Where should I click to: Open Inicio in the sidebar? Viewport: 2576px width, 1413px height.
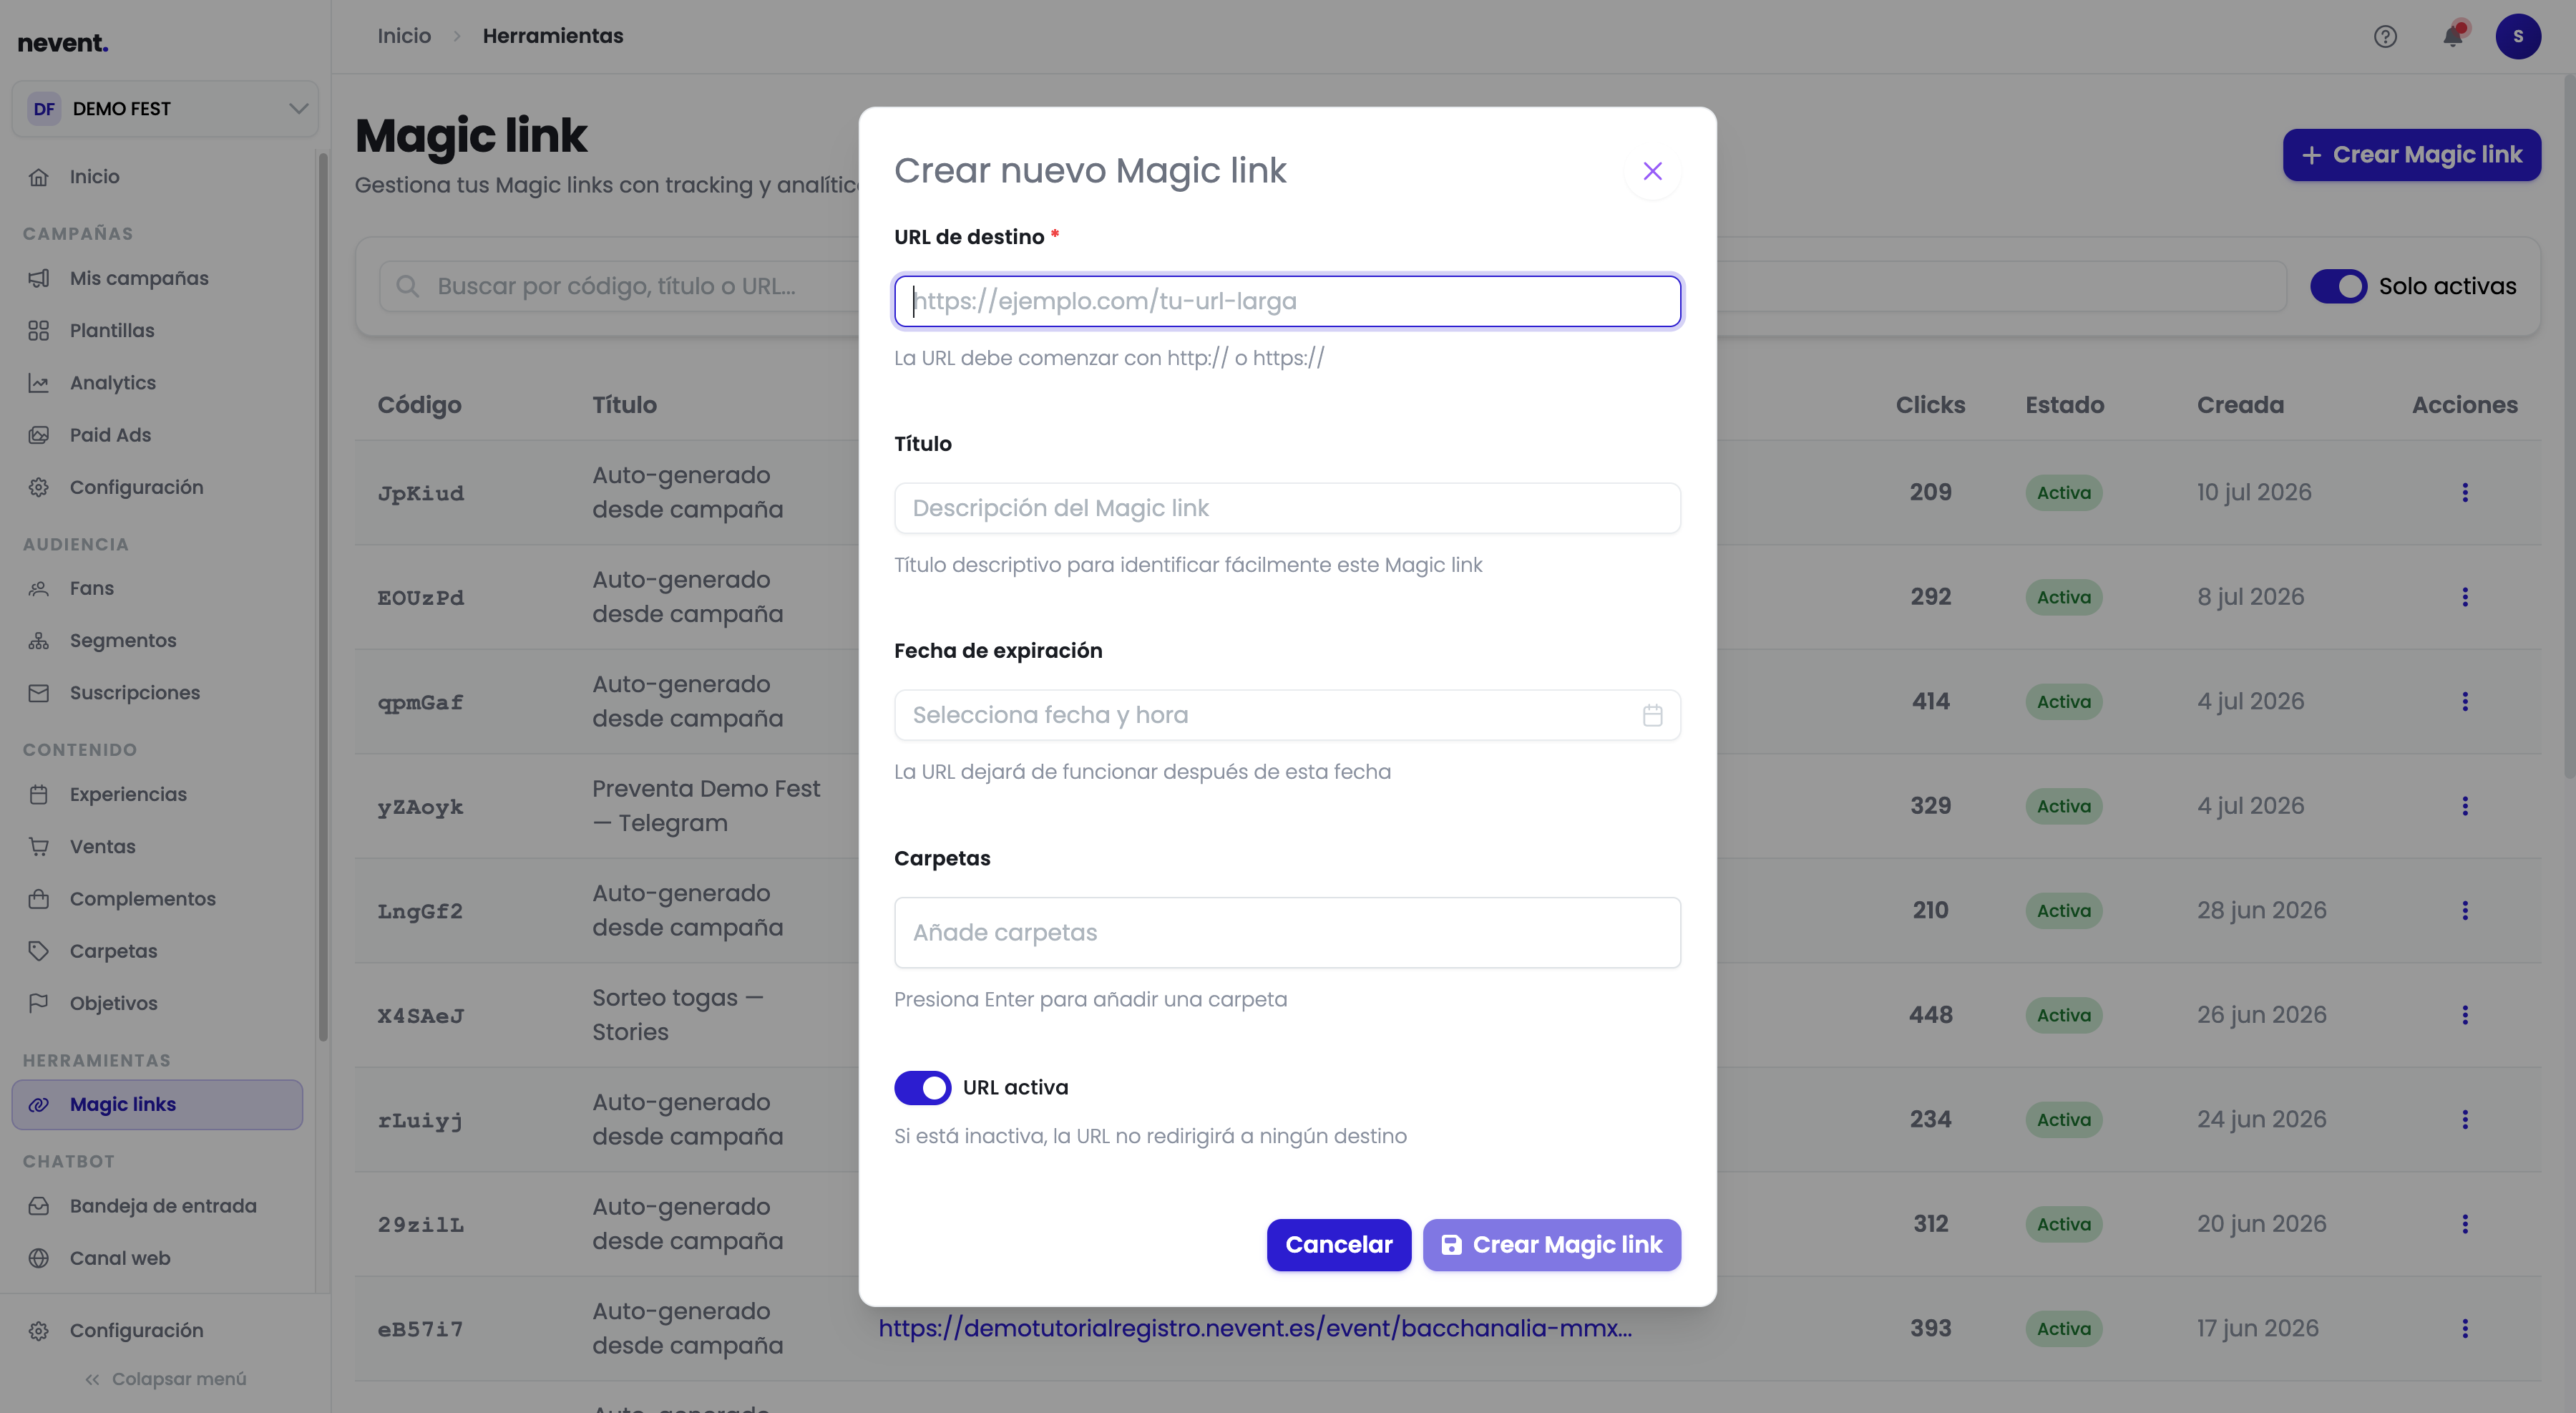(157, 177)
